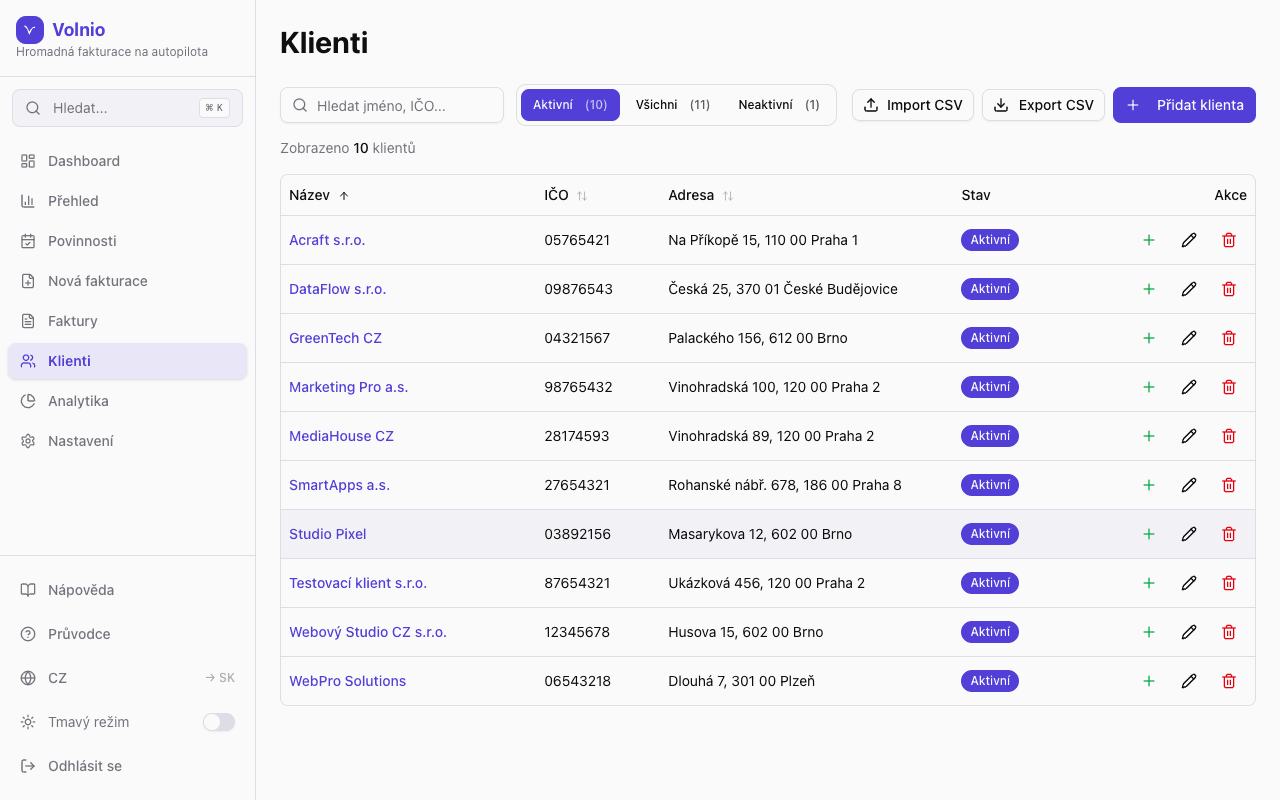
Task: Click the pencil edit icon for DataFlow s.r.o.
Action: (x=1189, y=289)
